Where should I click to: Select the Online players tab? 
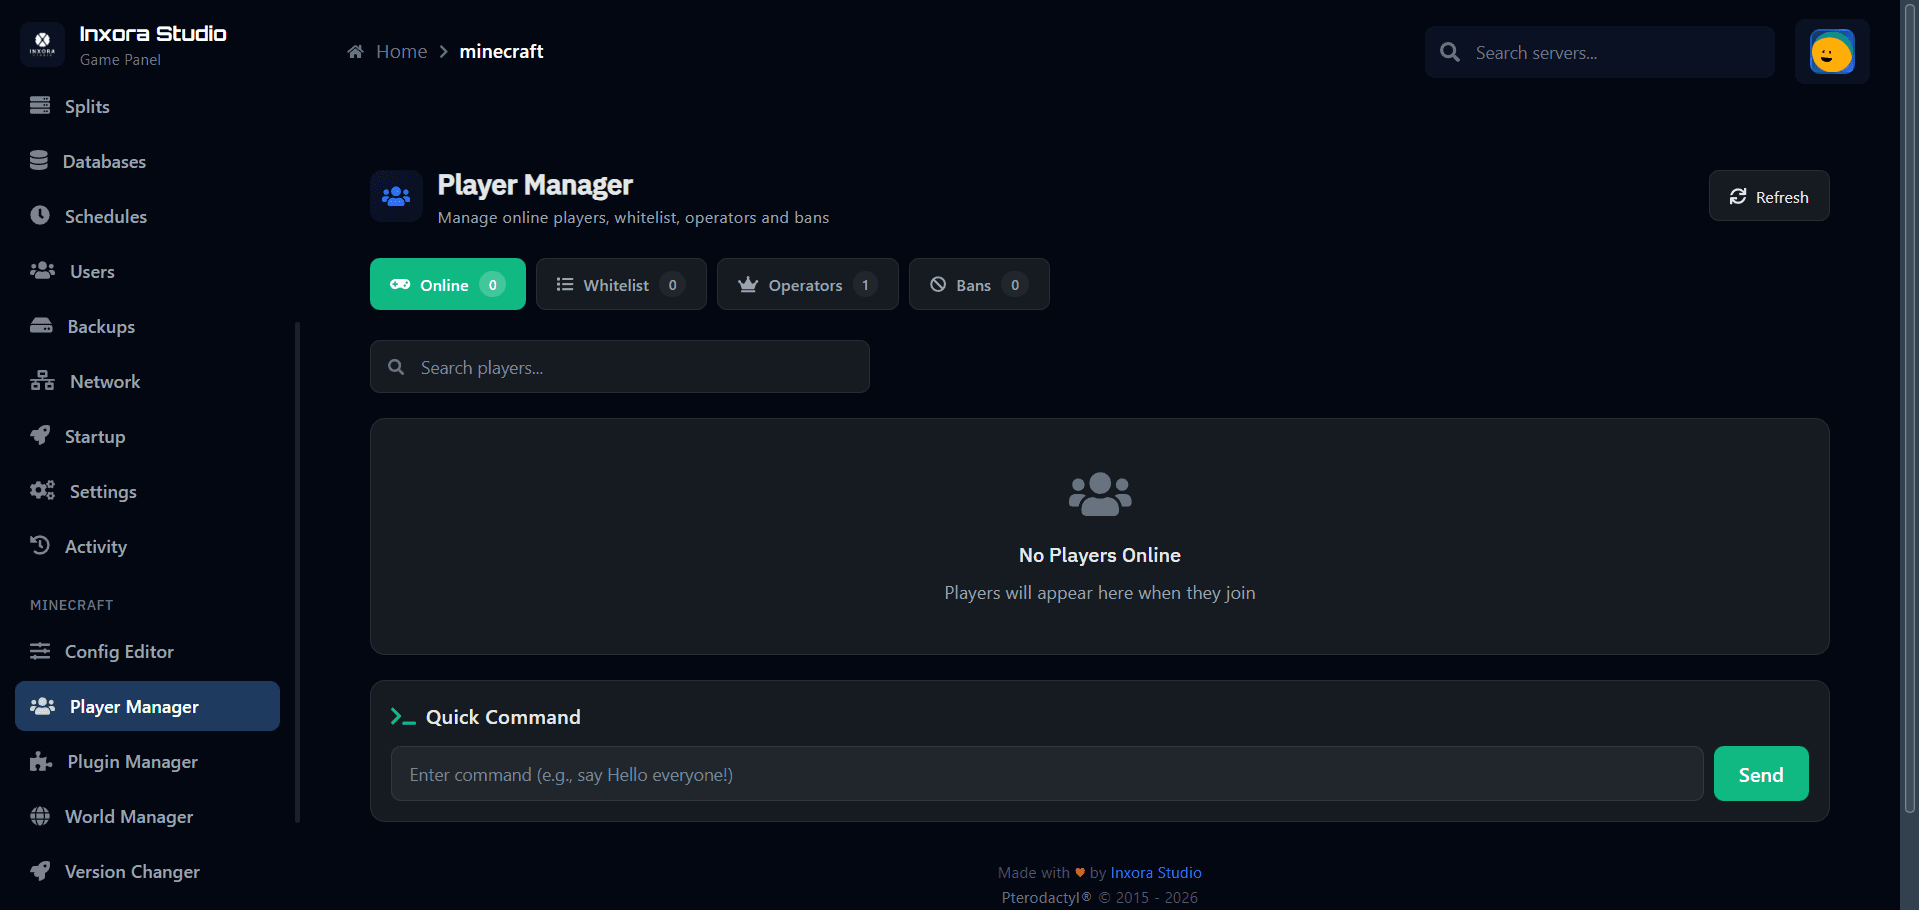pos(447,284)
